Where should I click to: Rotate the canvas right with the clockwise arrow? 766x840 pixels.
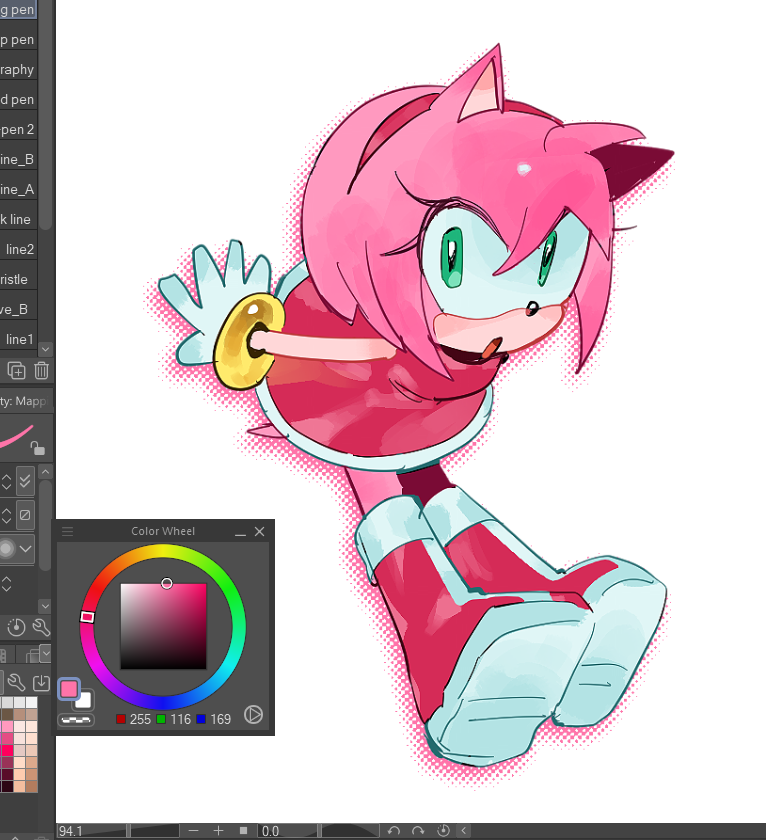418,830
